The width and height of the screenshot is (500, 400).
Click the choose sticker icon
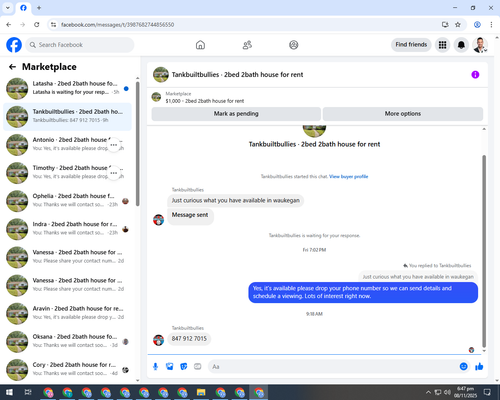pos(184,367)
